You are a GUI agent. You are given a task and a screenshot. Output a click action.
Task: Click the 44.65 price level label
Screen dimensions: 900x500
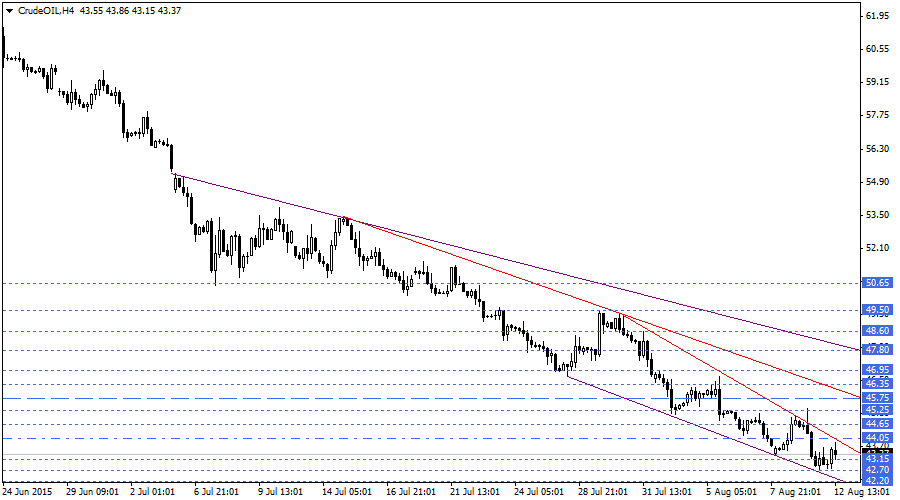click(x=877, y=424)
